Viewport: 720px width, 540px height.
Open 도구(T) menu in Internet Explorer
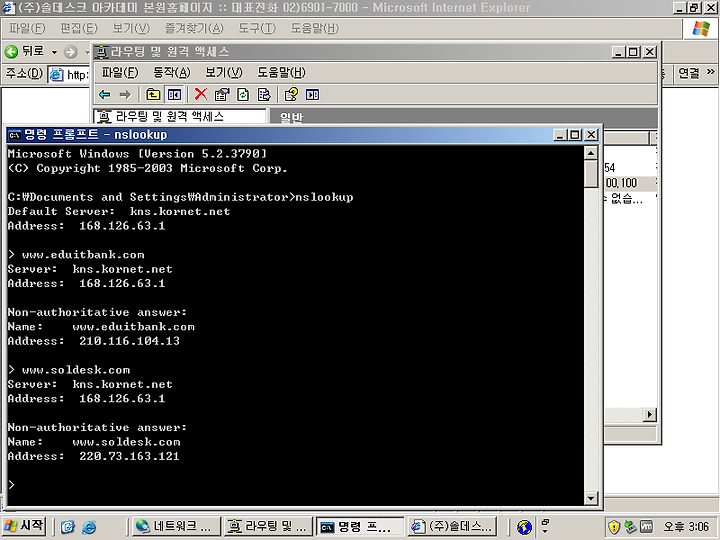coord(257,28)
